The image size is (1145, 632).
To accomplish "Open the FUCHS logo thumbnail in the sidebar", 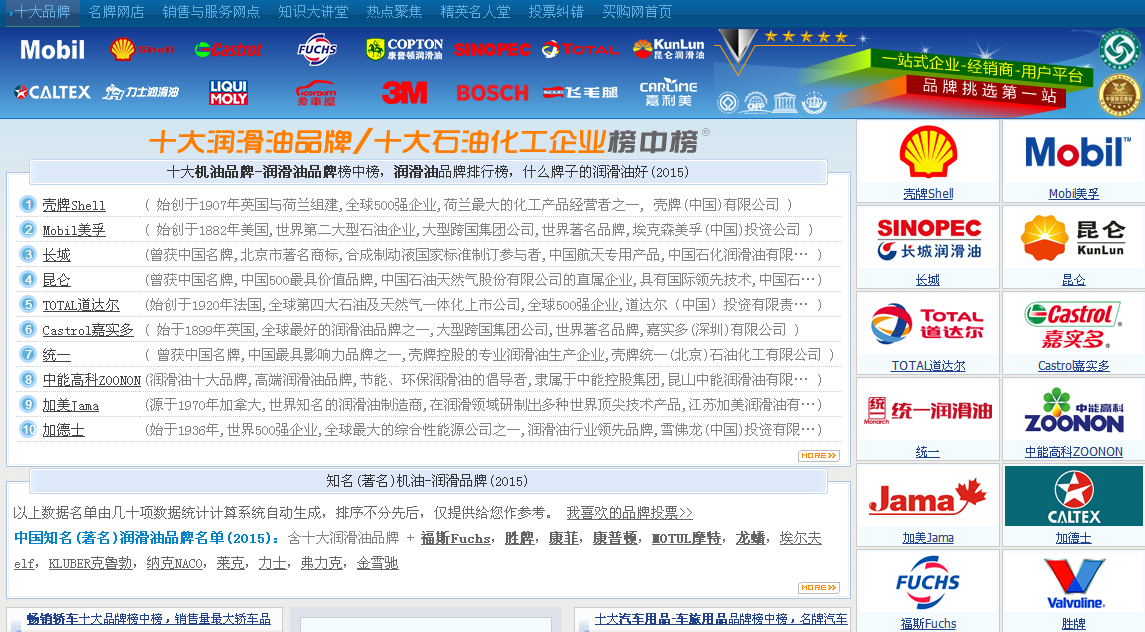I will click(x=928, y=583).
